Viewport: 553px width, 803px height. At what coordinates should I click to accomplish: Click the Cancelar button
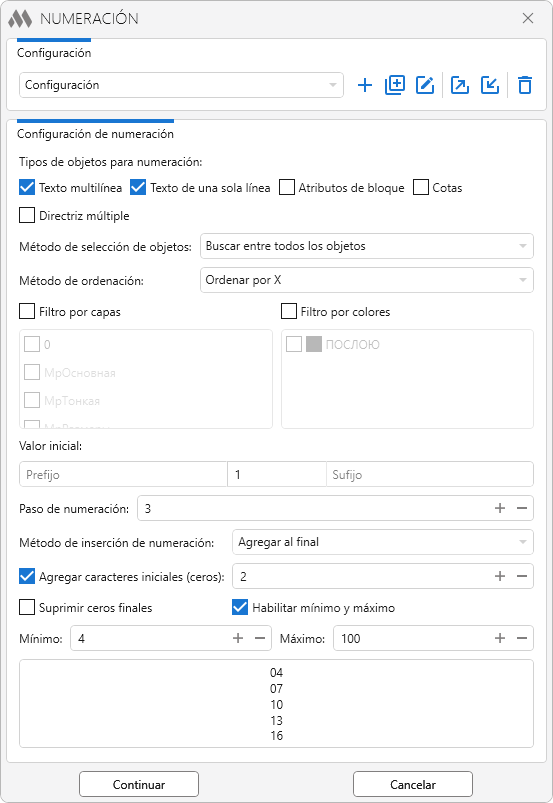tap(413, 784)
